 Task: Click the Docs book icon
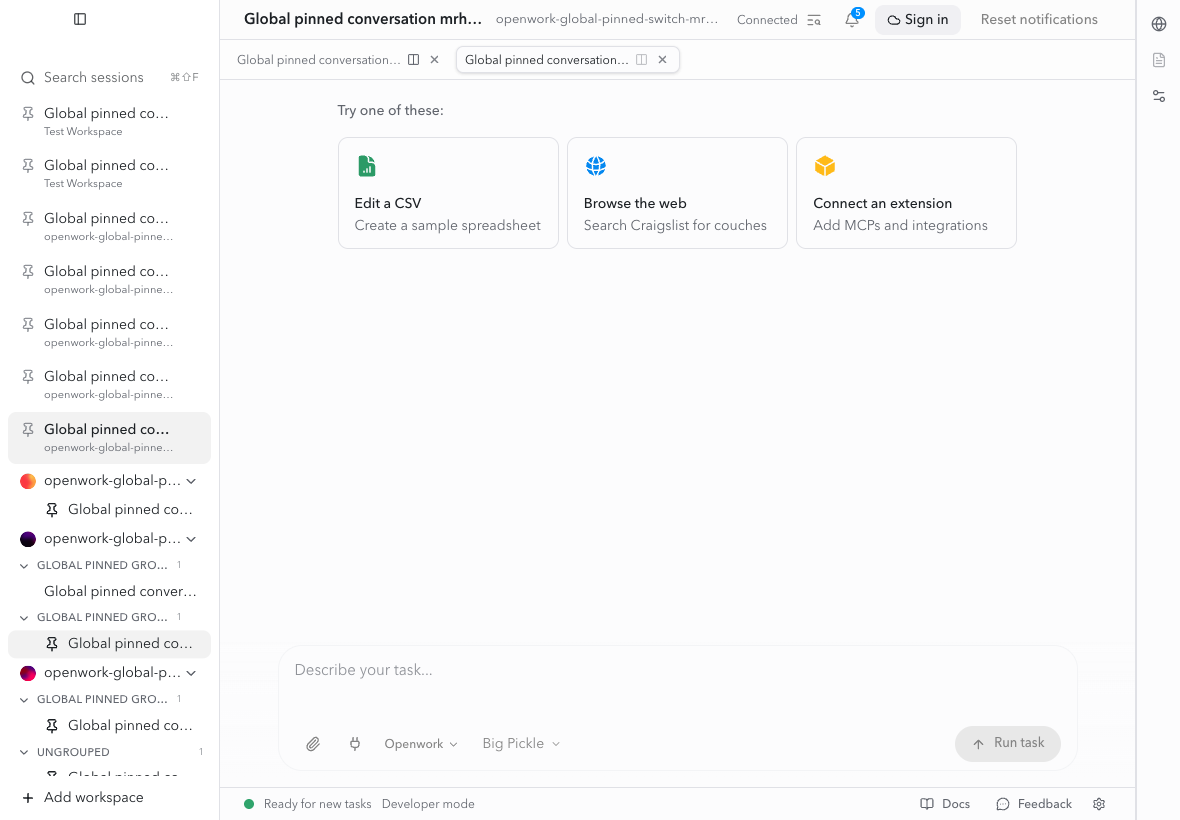click(927, 804)
